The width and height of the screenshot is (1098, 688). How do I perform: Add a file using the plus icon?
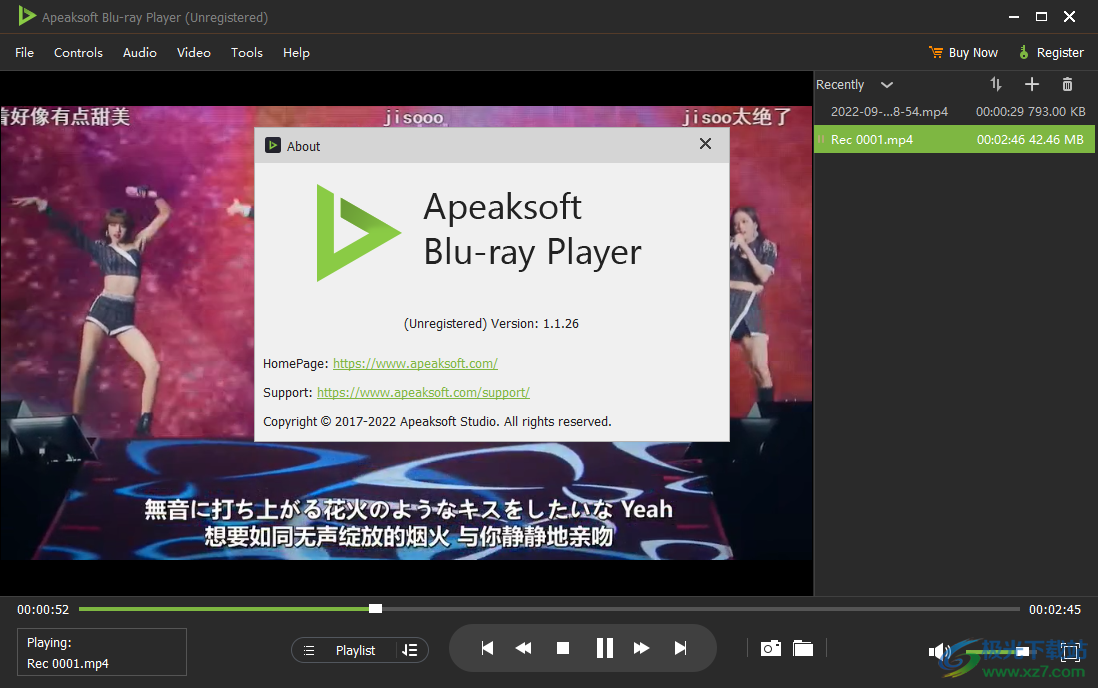[1032, 85]
